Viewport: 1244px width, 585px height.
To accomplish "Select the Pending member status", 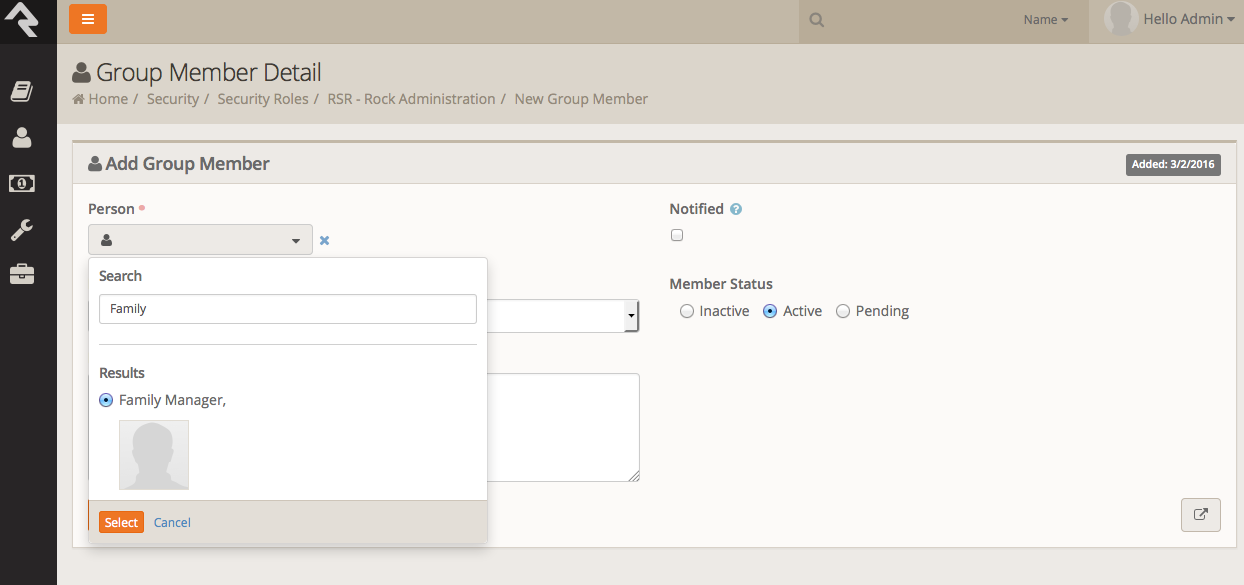I will pyautogui.click(x=843, y=311).
